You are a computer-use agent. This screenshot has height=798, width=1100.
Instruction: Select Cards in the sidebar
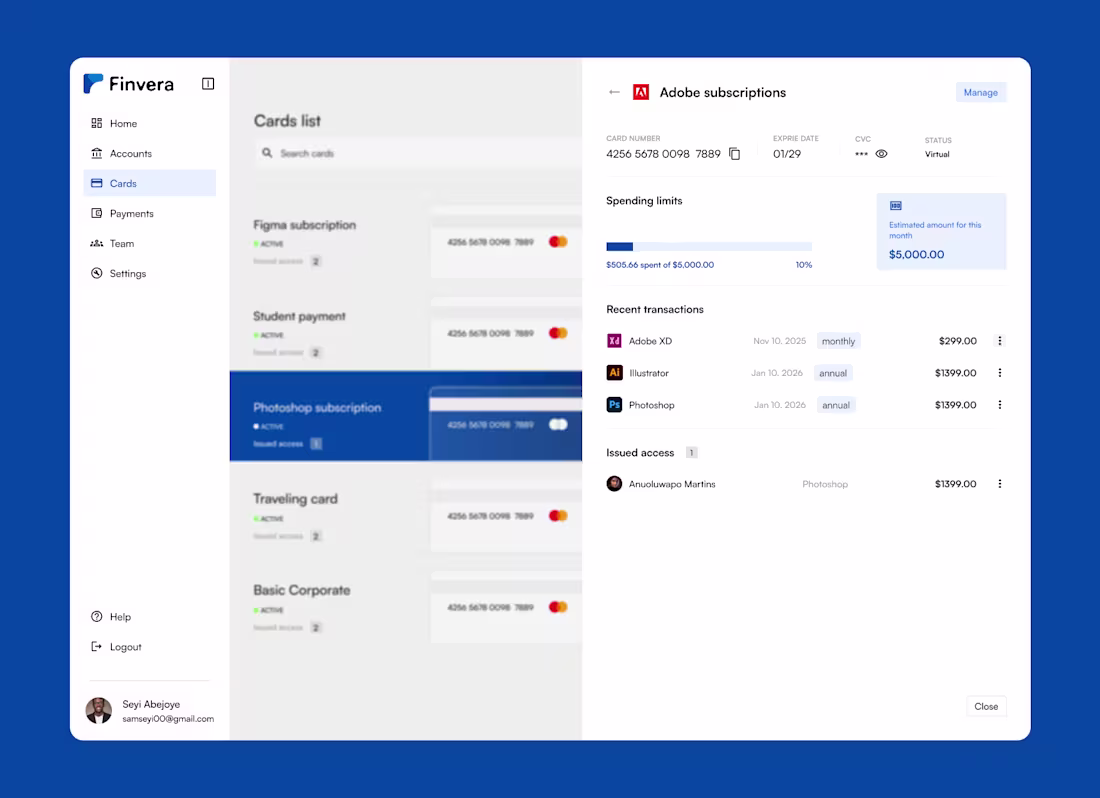point(149,183)
